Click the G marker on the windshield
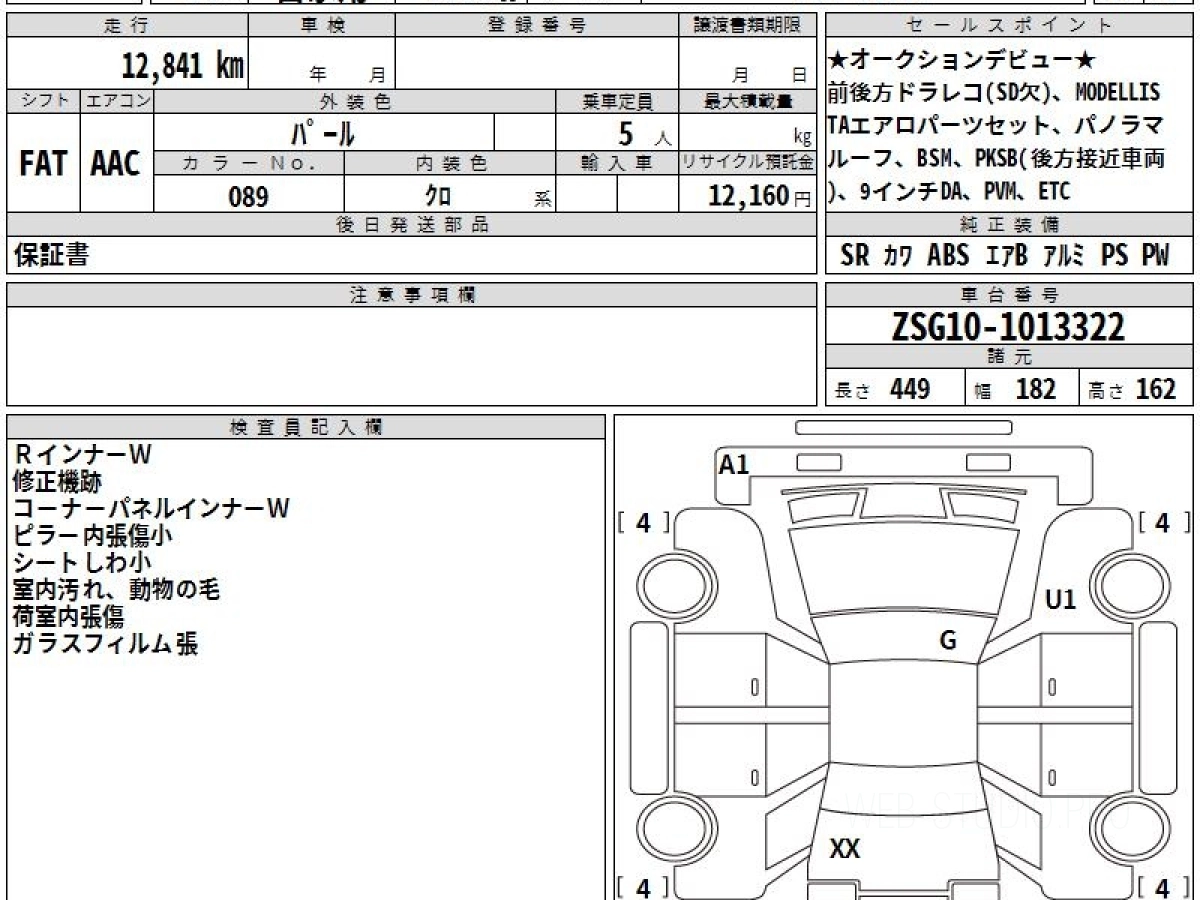1200x900 pixels. click(x=948, y=641)
